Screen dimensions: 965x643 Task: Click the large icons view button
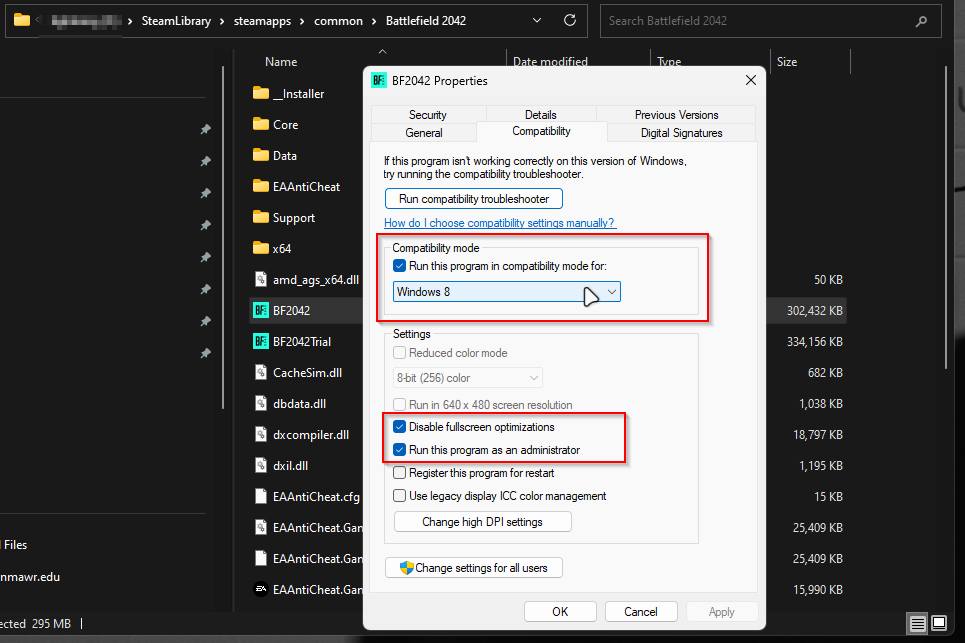tap(940, 623)
